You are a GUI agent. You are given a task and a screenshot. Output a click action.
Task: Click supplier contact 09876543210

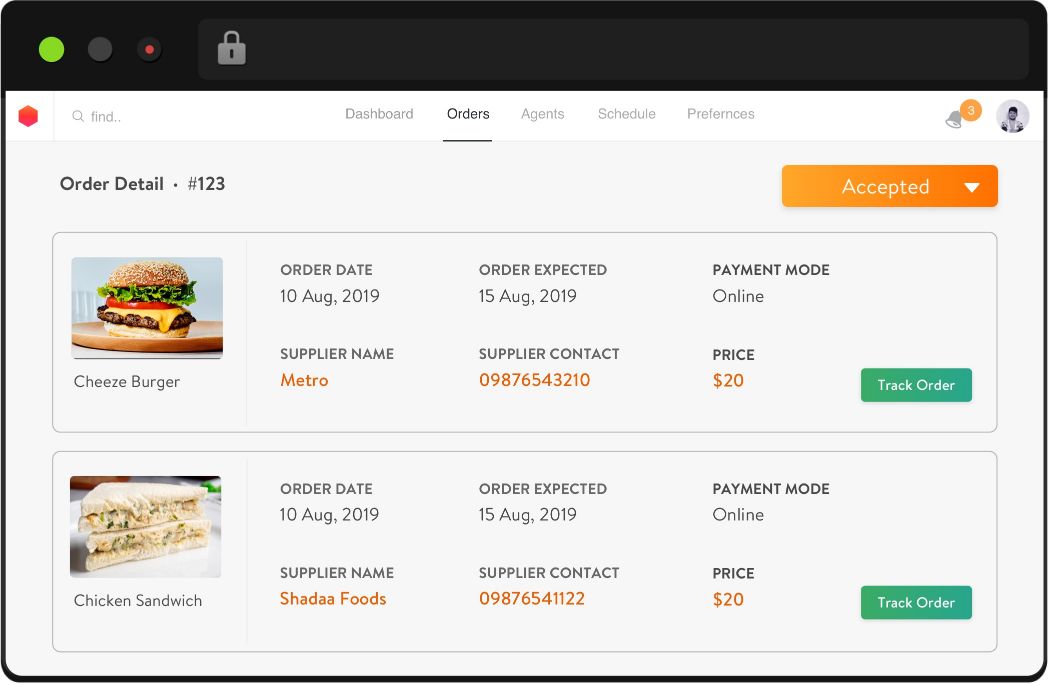tap(534, 380)
